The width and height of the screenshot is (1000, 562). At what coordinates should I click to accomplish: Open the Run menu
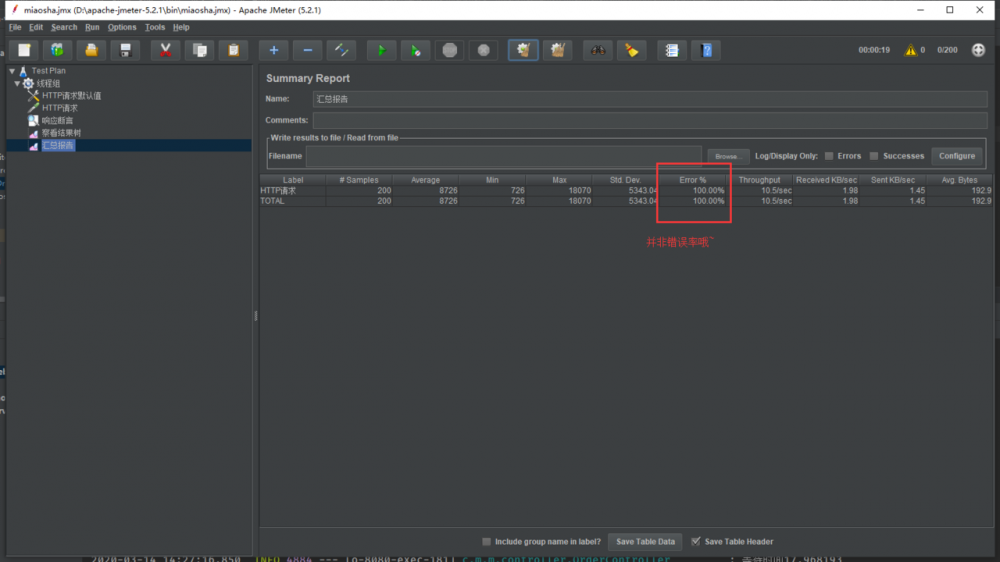coord(92,27)
